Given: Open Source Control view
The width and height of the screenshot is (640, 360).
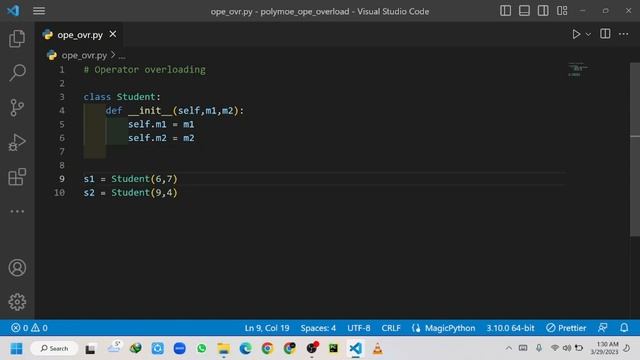Looking at the screenshot, I should (x=17, y=108).
